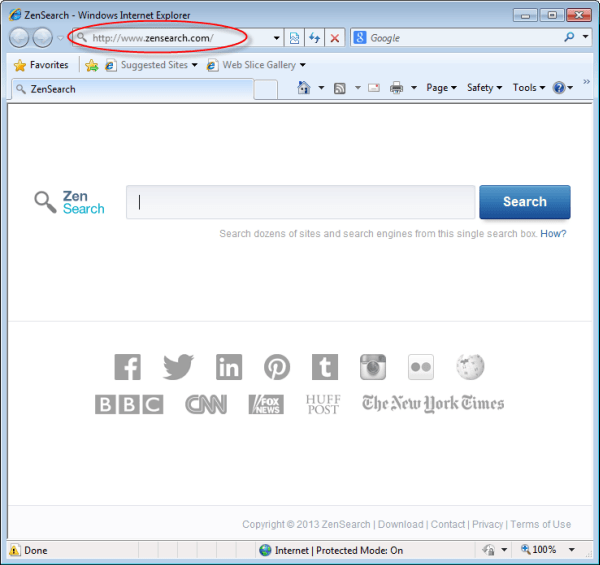Expand the command bar overflow chevron
The width and height of the screenshot is (600, 565).
[586, 81]
